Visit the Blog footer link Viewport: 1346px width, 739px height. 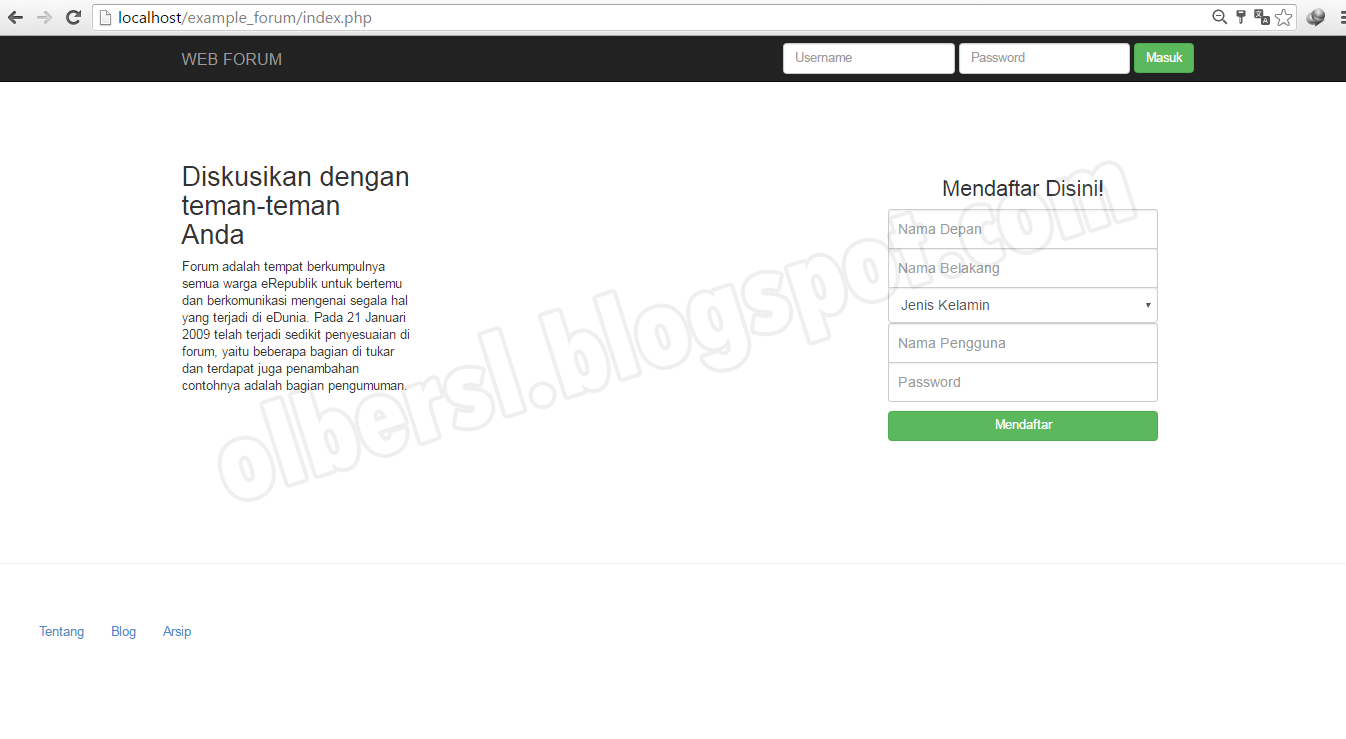[123, 631]
